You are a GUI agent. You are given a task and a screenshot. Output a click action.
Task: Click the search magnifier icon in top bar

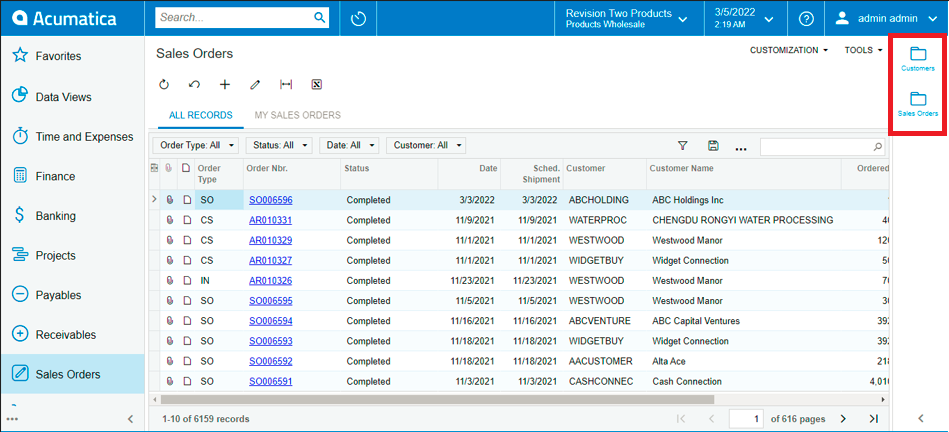(x=320, y=18)
